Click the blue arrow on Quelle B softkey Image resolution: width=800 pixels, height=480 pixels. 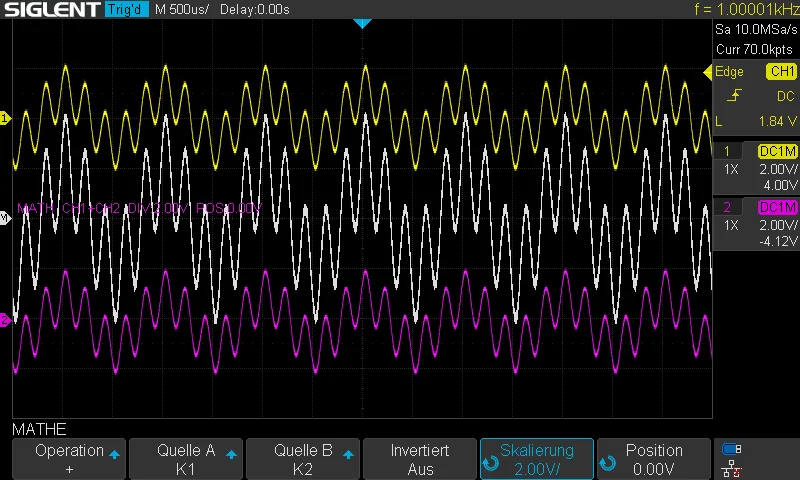pyautogui.click(x=348, y=454)
